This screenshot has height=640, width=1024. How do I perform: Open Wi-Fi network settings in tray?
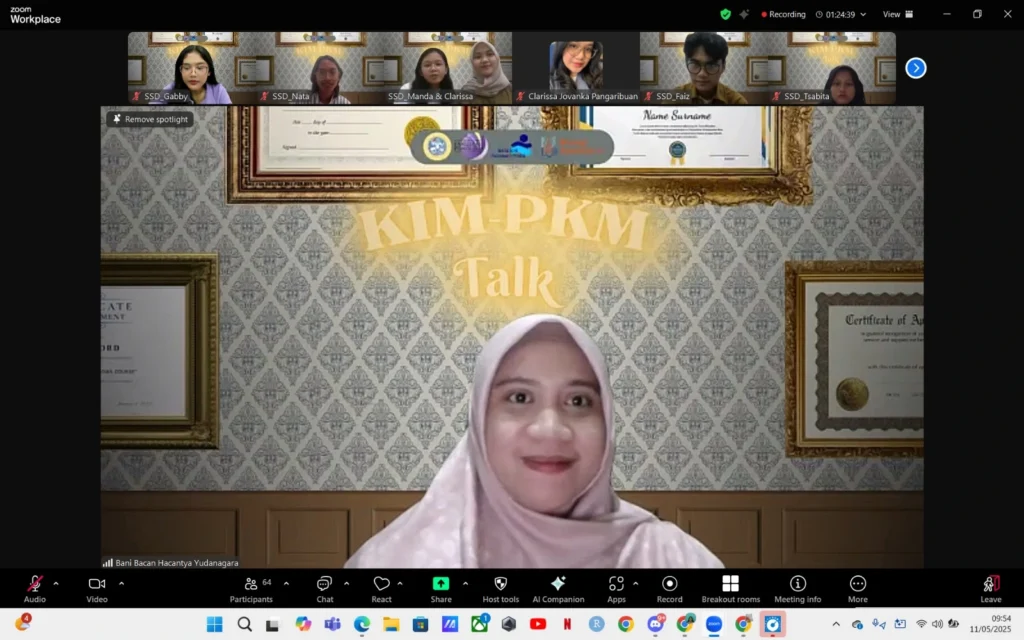pyautogui.click(x=921, y=624)
